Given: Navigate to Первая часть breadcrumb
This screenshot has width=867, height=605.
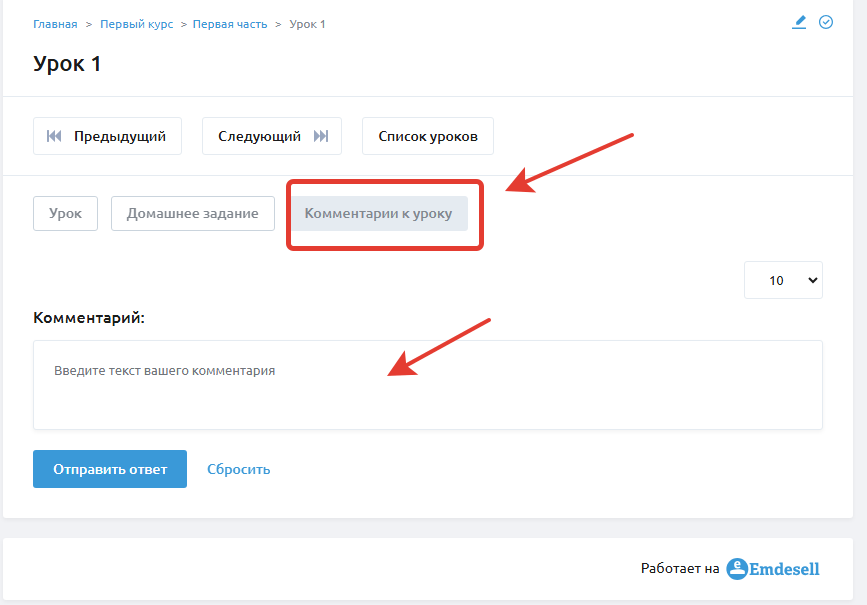Looking at the screenshot, I should 230,24.
